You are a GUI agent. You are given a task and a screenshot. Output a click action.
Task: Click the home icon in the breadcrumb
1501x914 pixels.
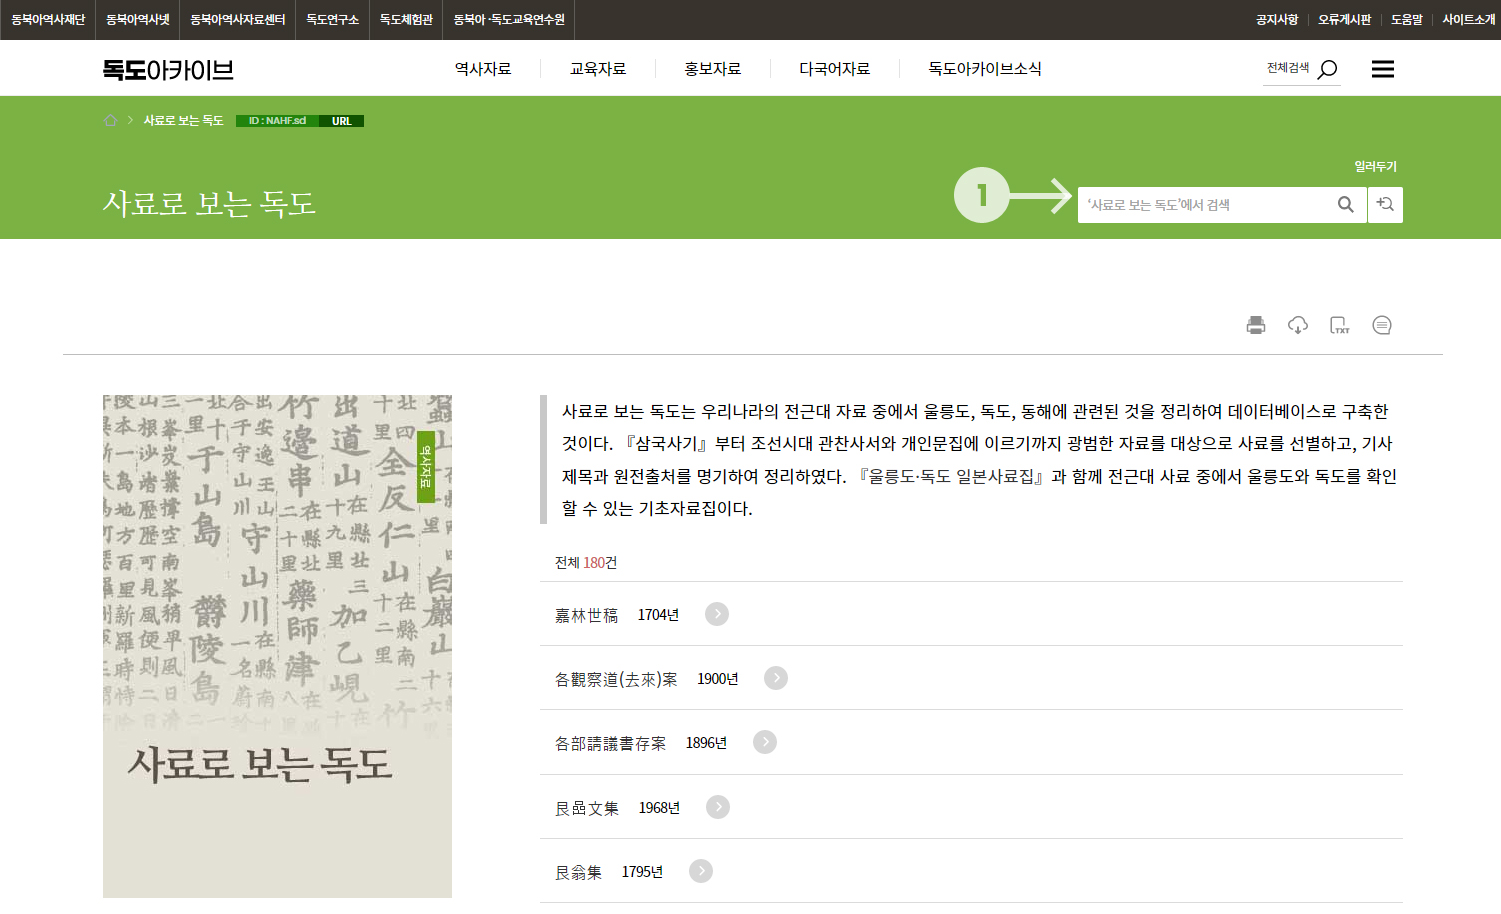[110, 119]
